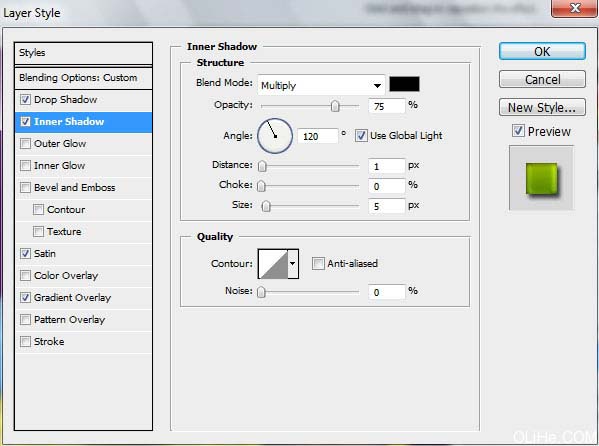This screenshot has width=599, height=446.
Task: Disable the Drop Shadow effect checkbox
Action: (x=25, y=100)
